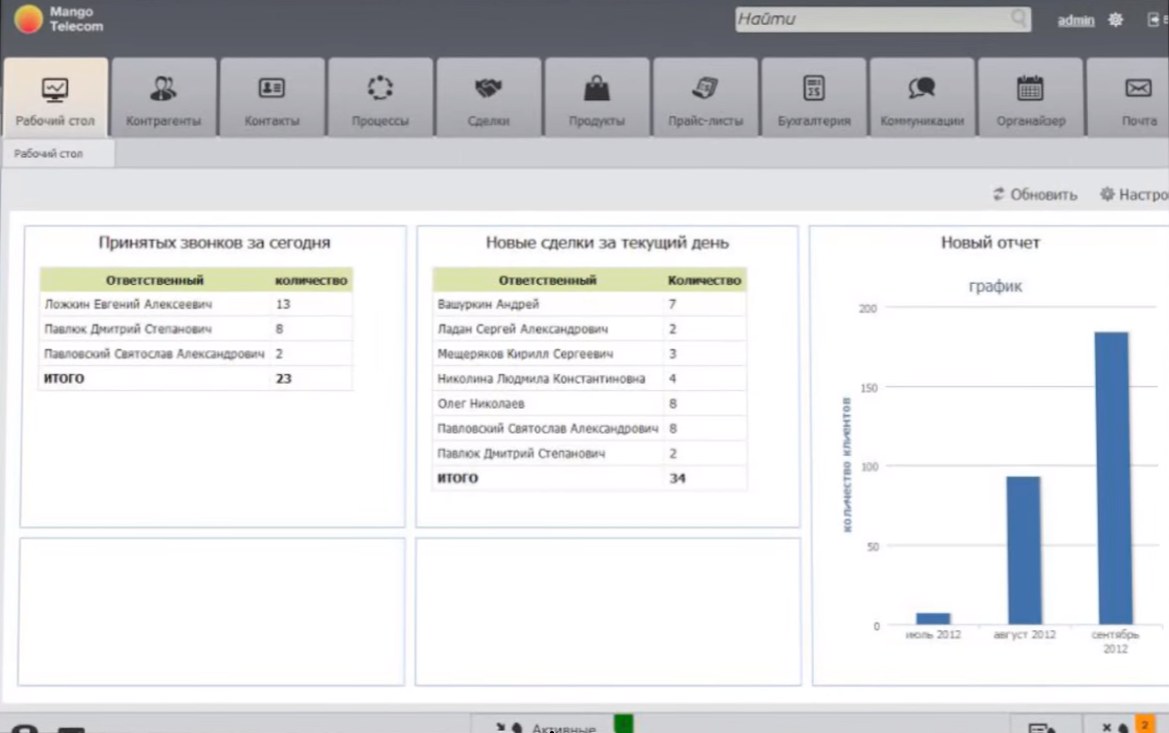1169x733 pixels.
Task: Click the Новый отчет widget title
Action: (x=990, y=242)
